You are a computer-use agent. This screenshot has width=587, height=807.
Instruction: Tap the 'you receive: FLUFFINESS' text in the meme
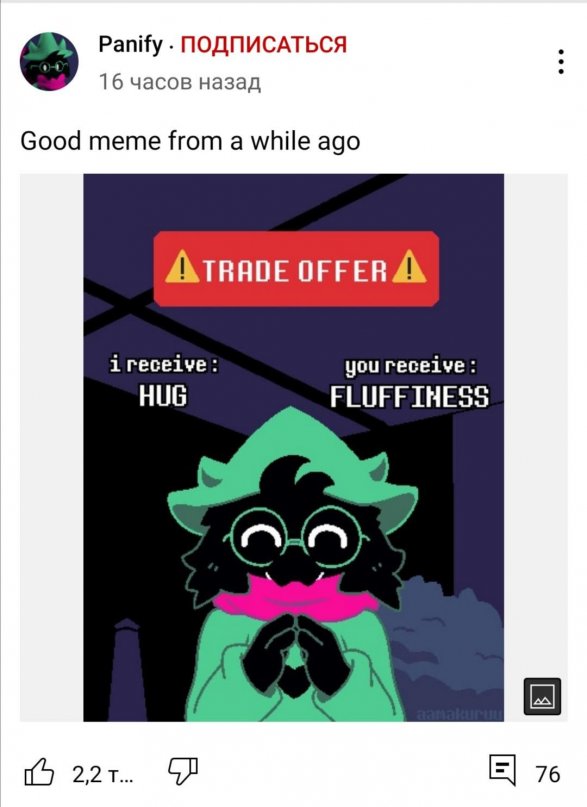click(410, 382)
